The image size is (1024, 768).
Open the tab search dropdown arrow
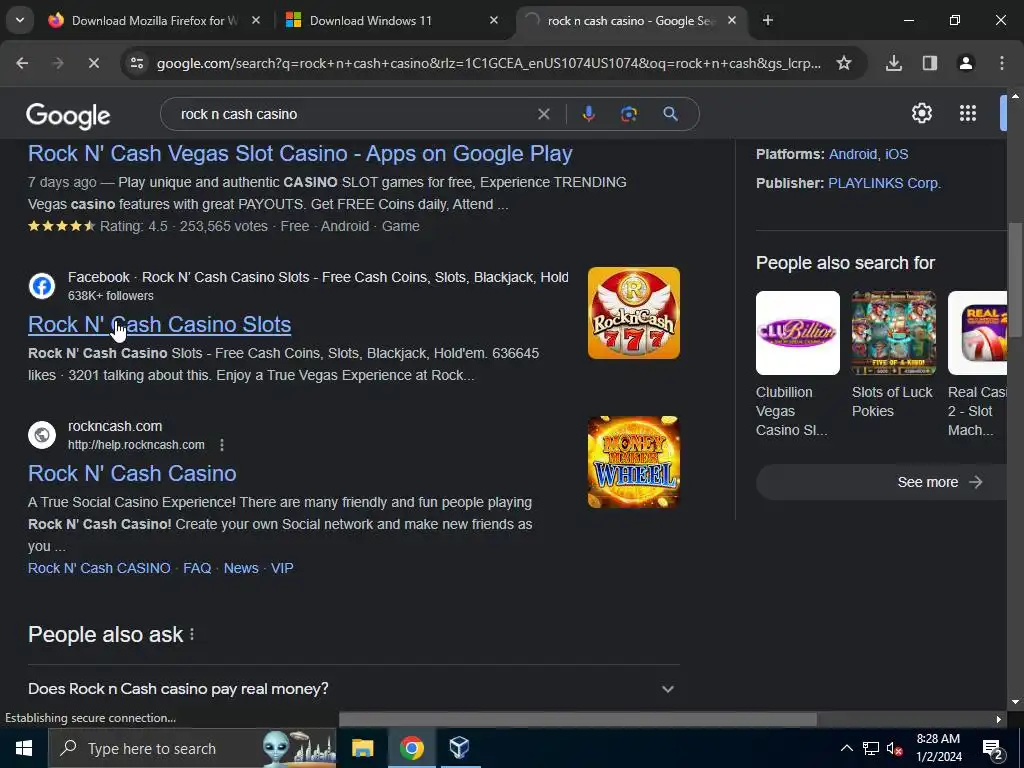pyautogui.click(x=20, y=20)
